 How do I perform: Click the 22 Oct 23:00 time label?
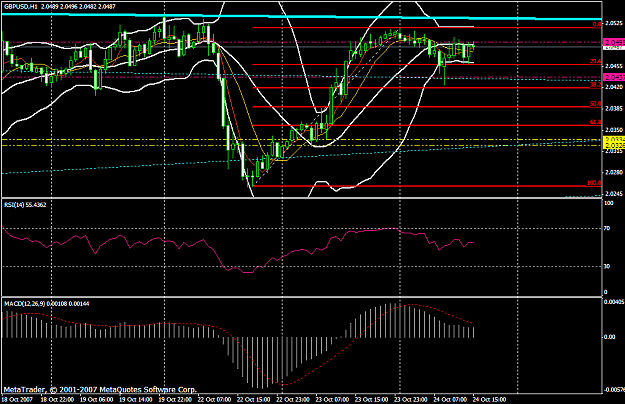(293, 399)
